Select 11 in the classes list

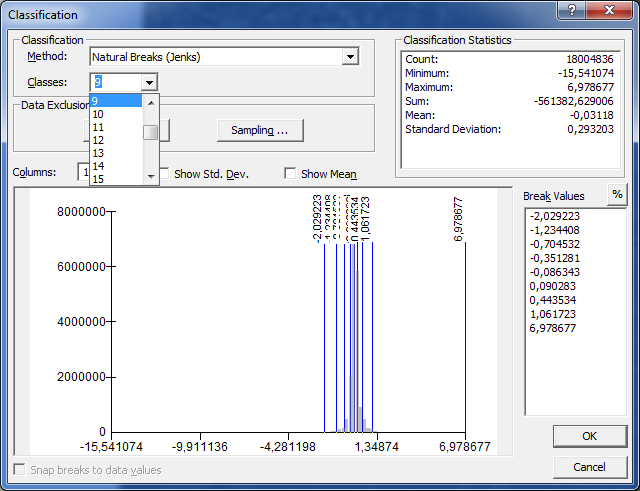tap(116, 127)
